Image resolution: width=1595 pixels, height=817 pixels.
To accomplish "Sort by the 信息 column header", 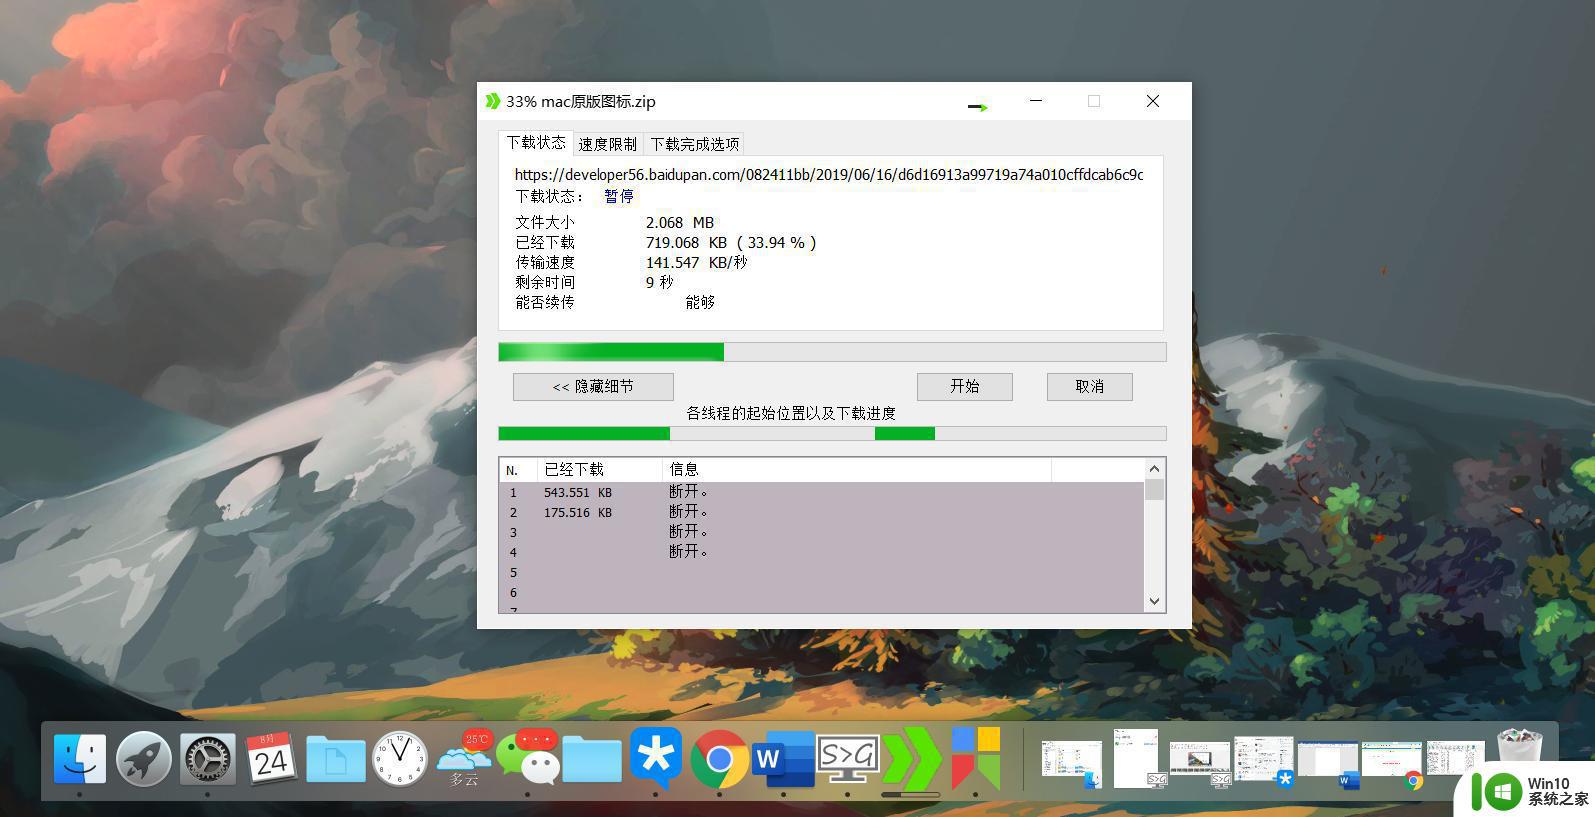I will coord(857,469).
